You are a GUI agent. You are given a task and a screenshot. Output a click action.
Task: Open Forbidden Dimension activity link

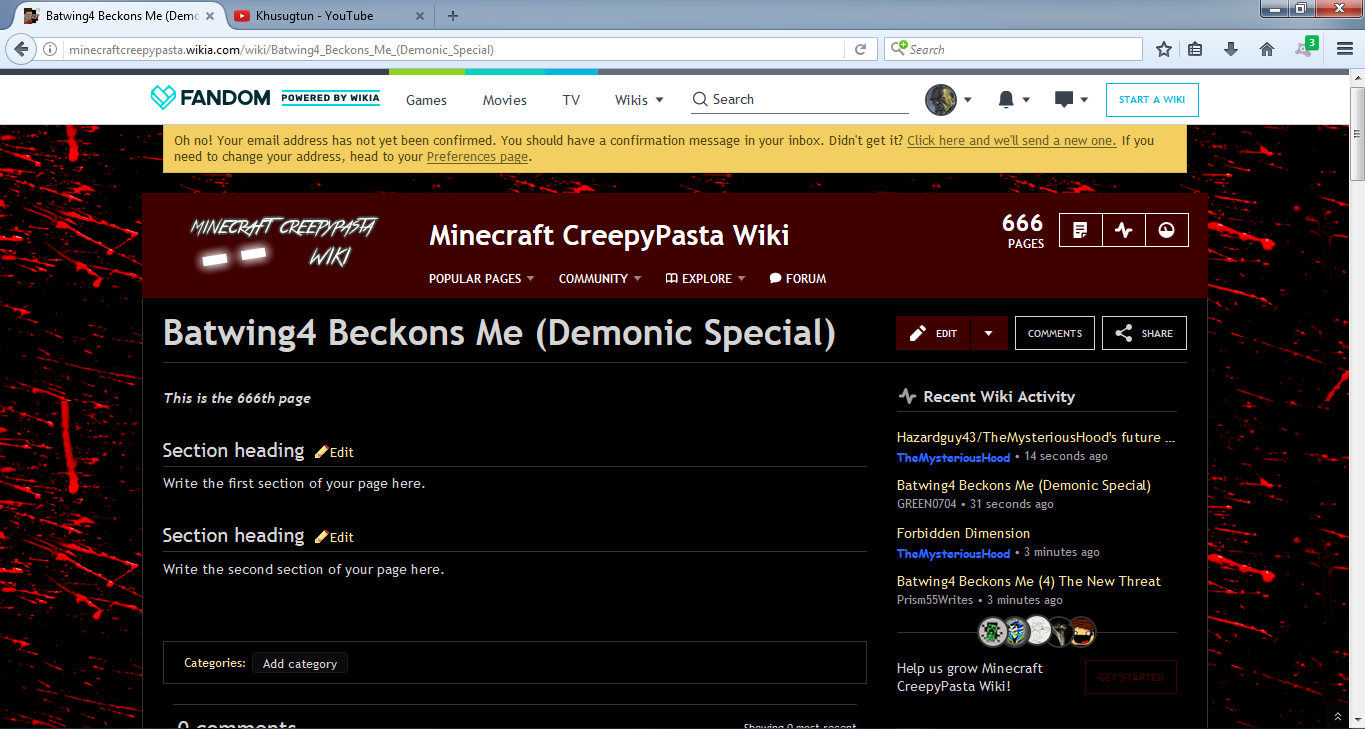963,533
